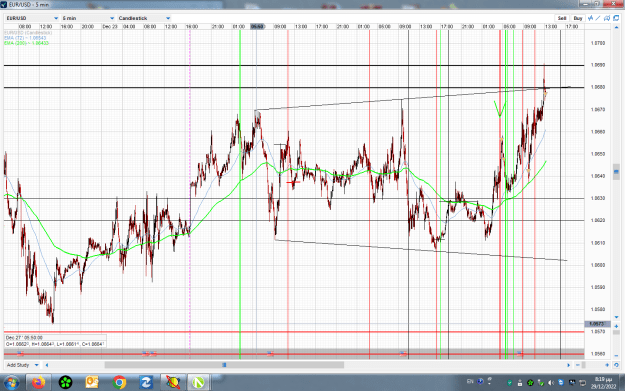Click the horizontal zoom slider handle

tap(584, 365)
